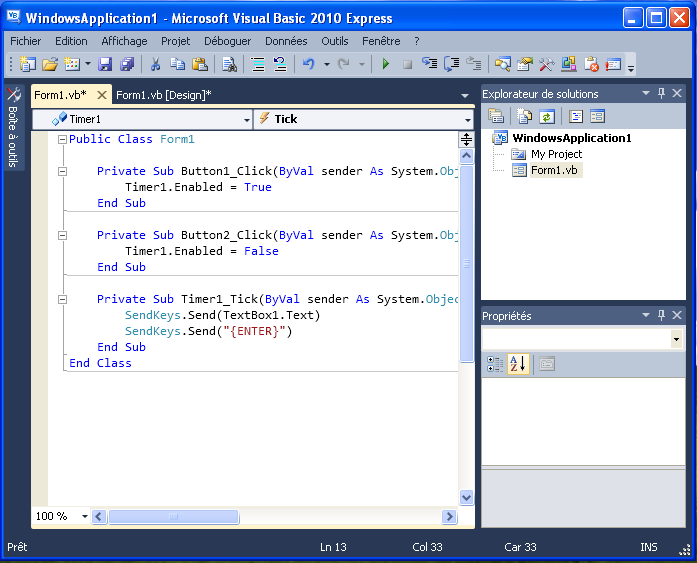Click the Add New Item icon
697x563 pixels.
click(x=72, y=64)
